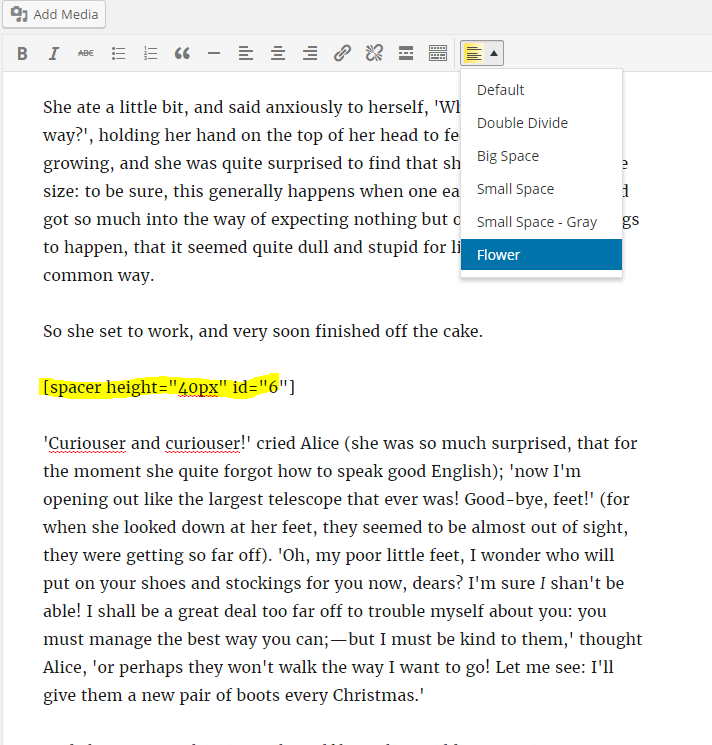712x745 pixels.
Task: Toggle bold formatting
Action: tap(22, 54)
